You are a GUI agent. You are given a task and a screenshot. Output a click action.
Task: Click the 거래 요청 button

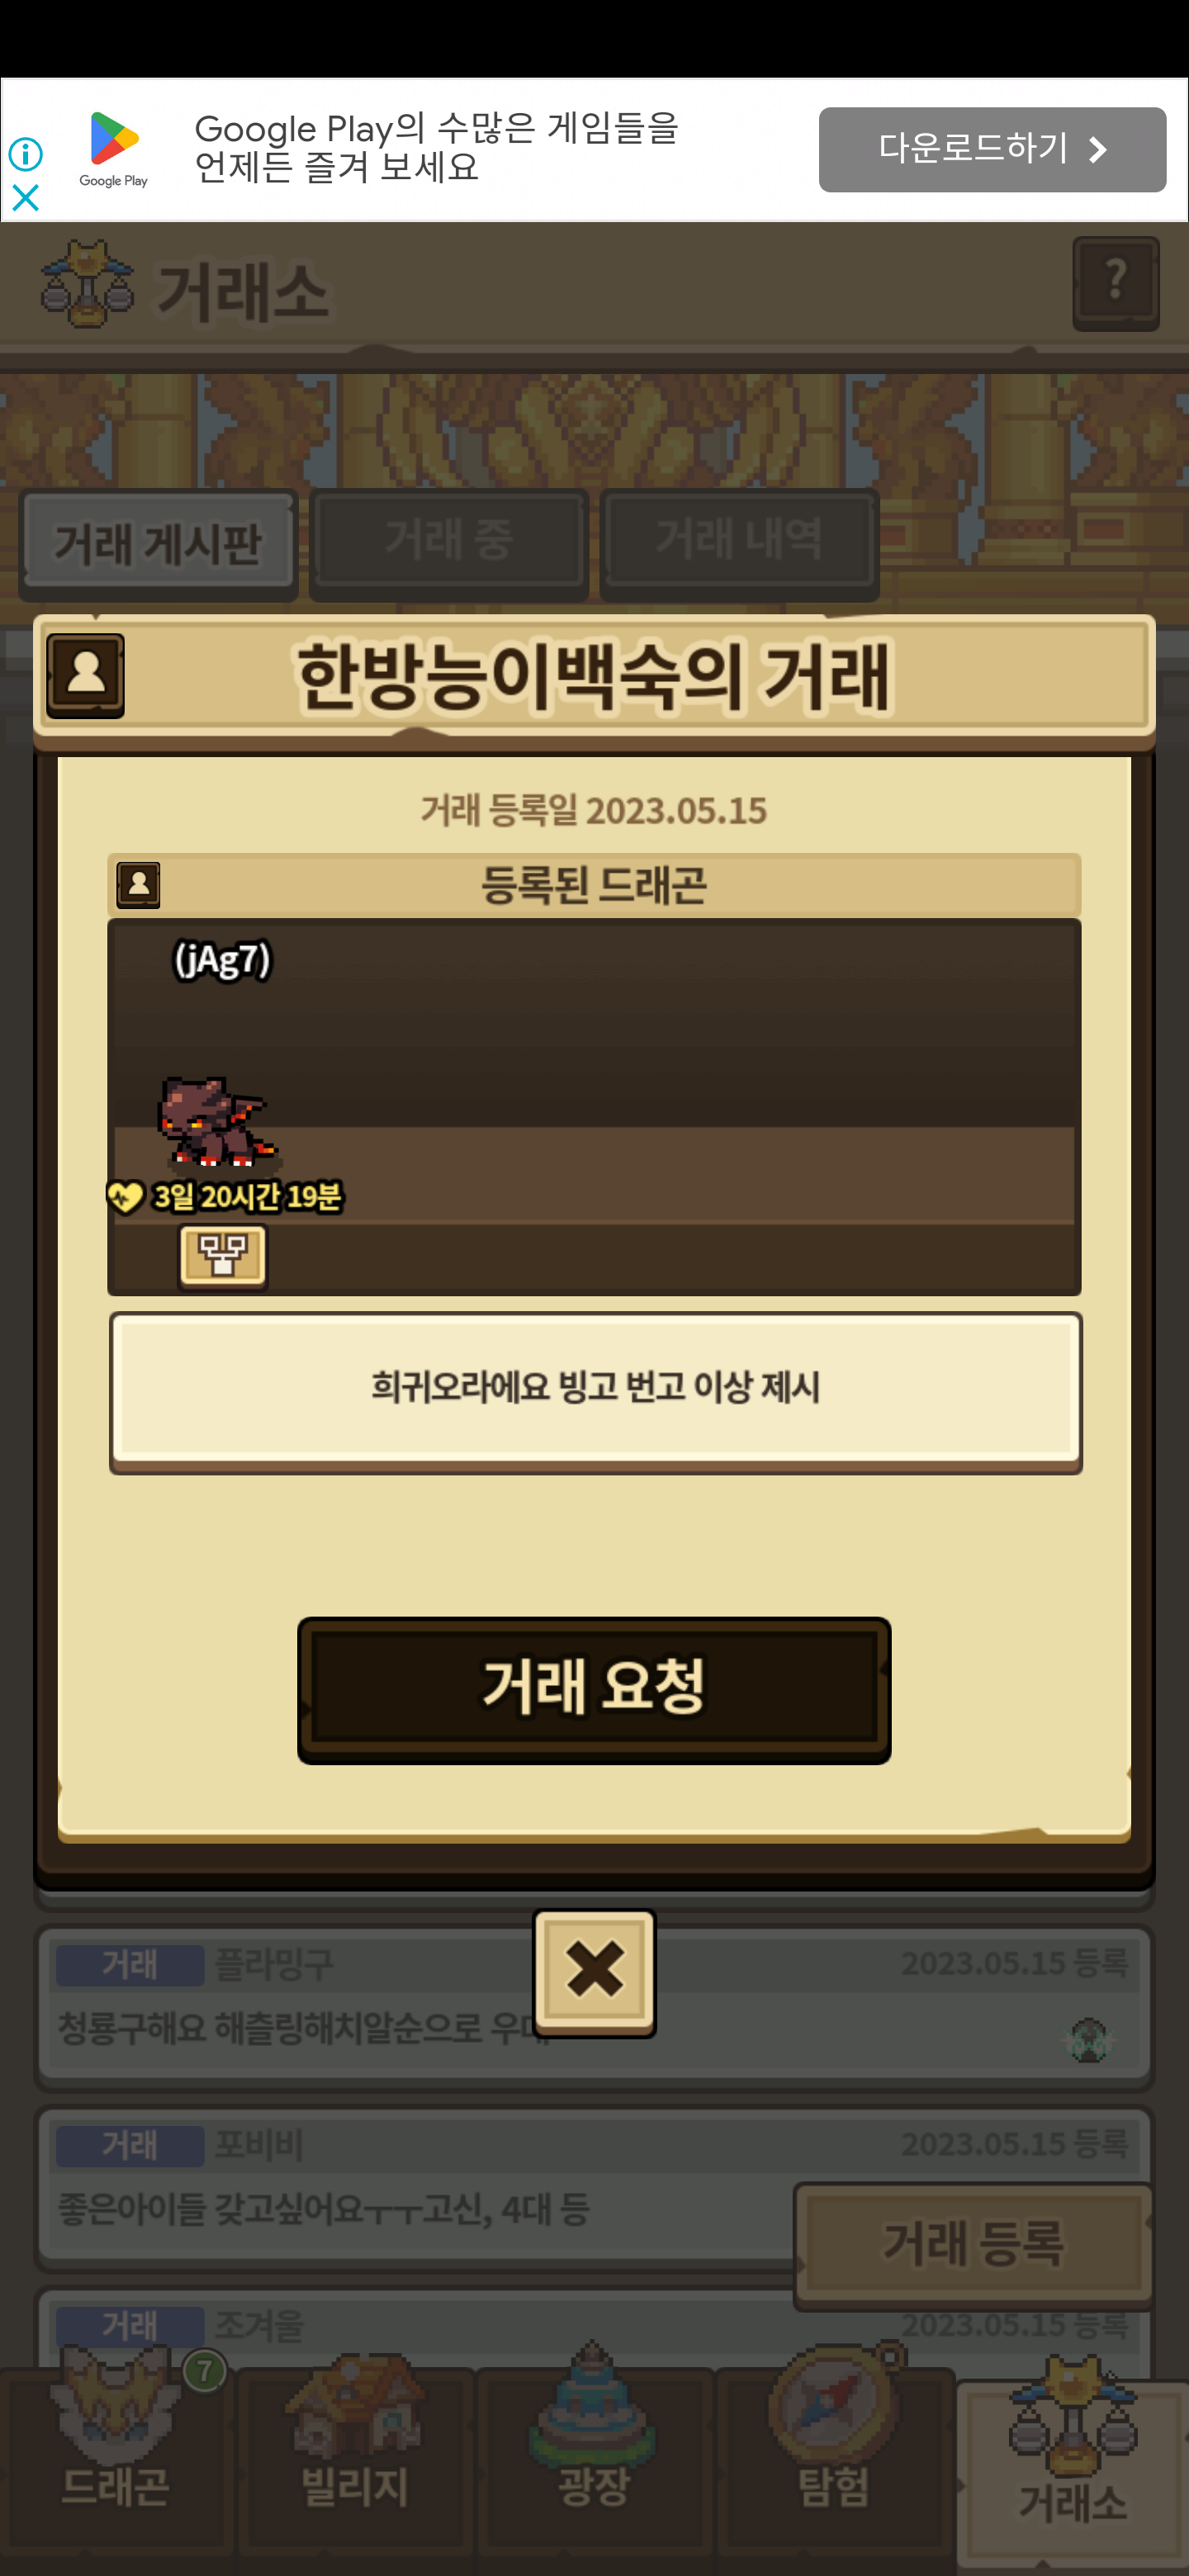coord(594,1689)
